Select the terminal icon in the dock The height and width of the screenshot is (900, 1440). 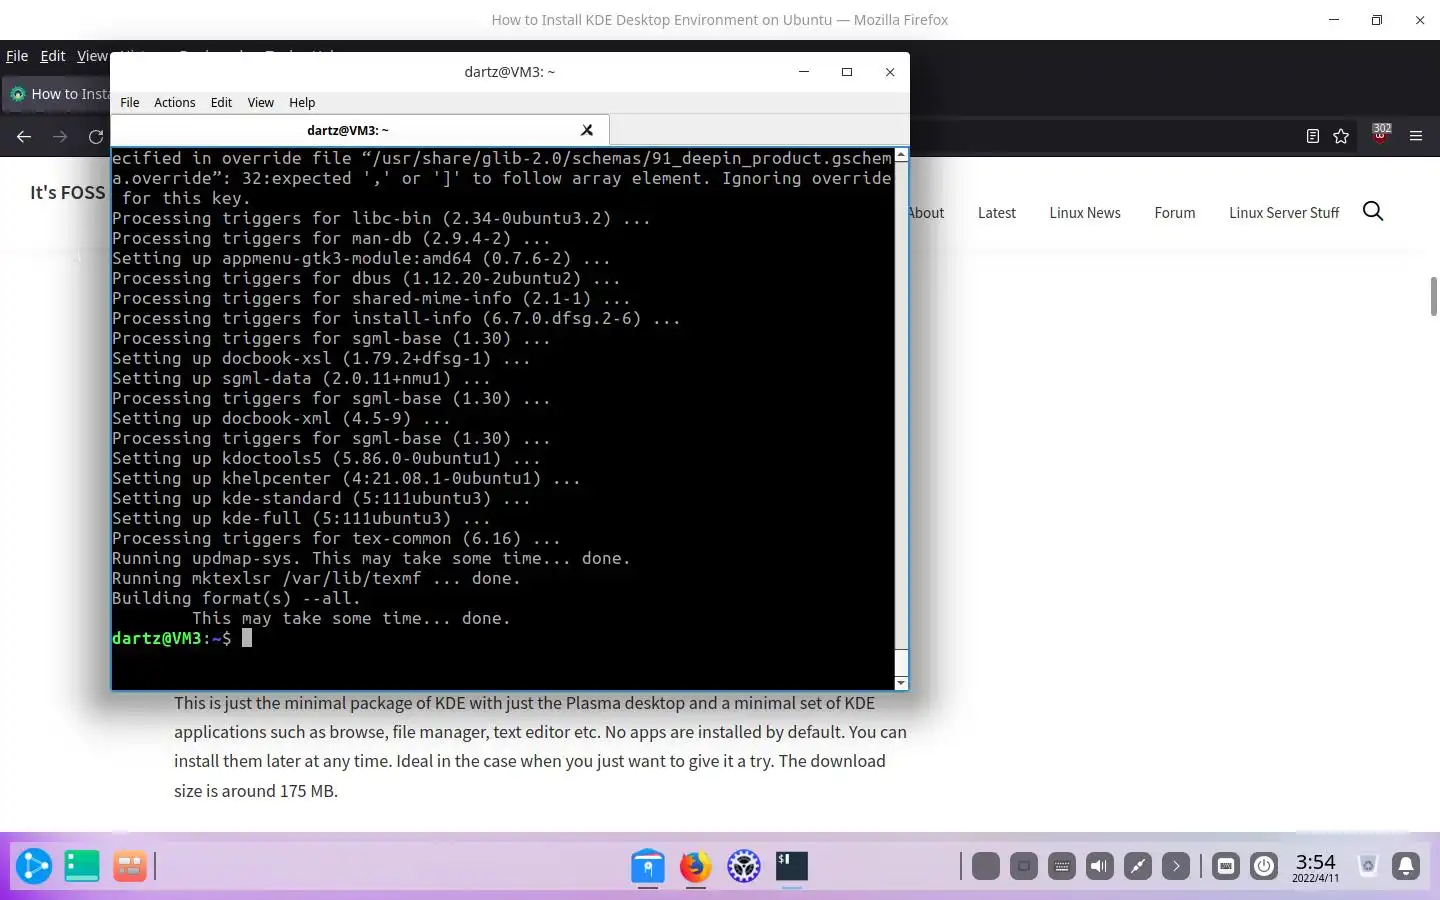coord(792,866)
